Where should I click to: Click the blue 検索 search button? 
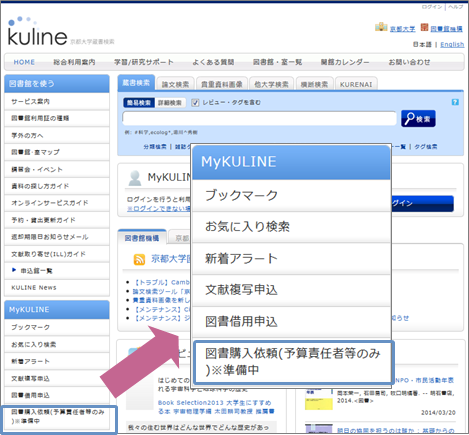(x=418, y=119)
